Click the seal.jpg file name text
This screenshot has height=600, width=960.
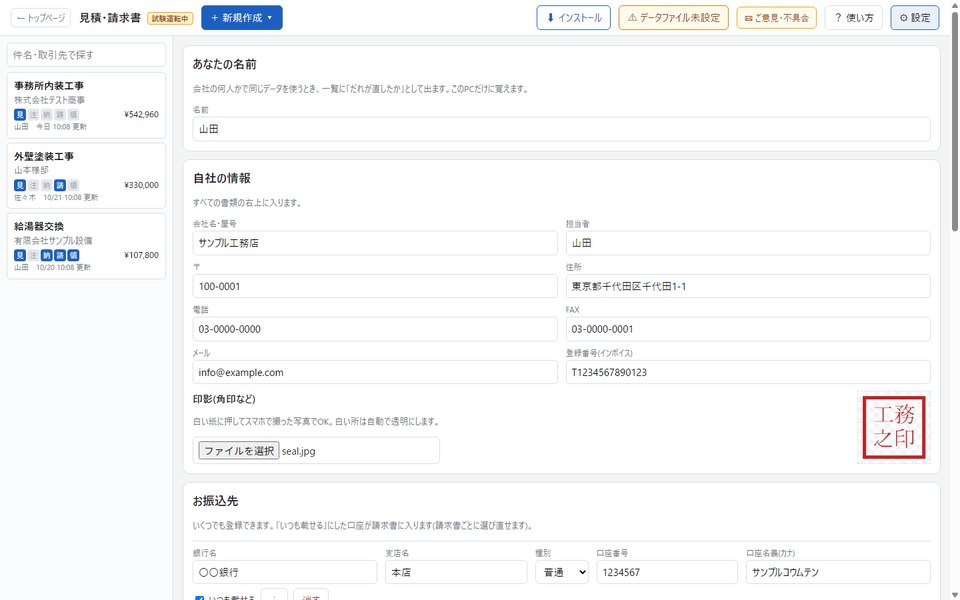click(x=299, y=451)
